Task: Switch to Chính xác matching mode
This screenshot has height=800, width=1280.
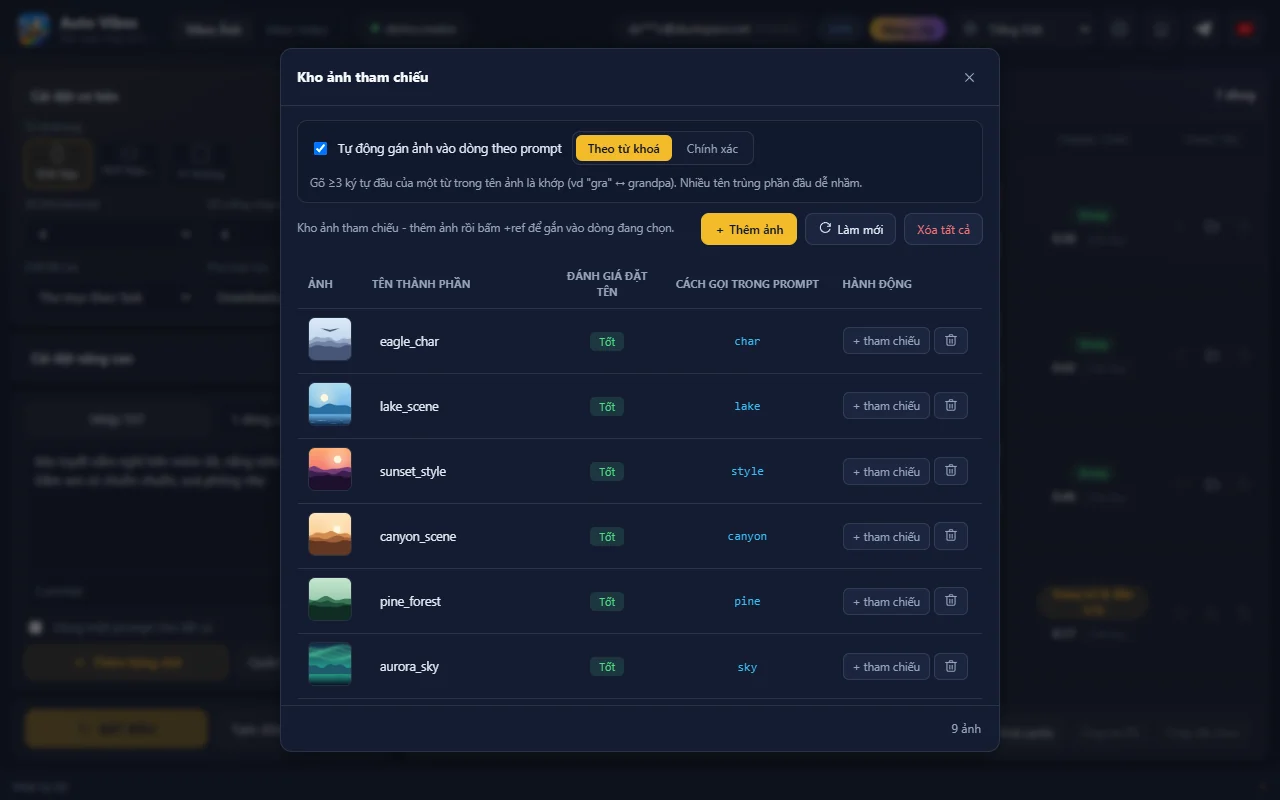Action: click(712, 148)
